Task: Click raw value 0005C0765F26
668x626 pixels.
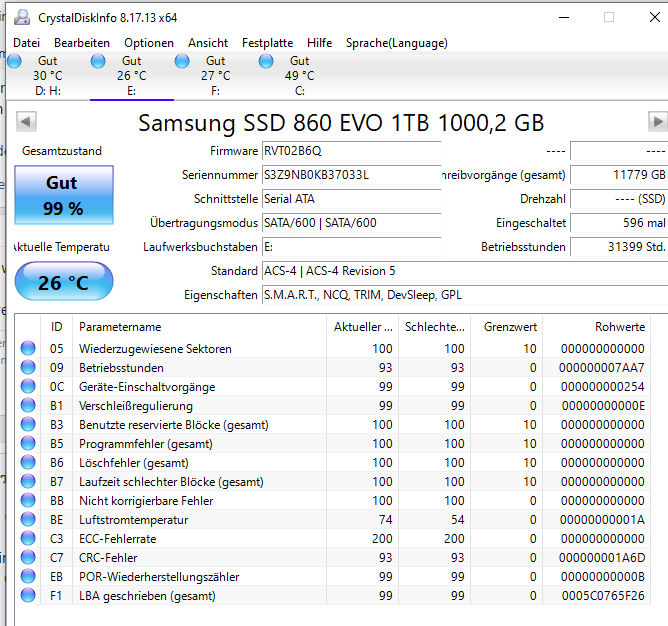Action: (603, 596)
